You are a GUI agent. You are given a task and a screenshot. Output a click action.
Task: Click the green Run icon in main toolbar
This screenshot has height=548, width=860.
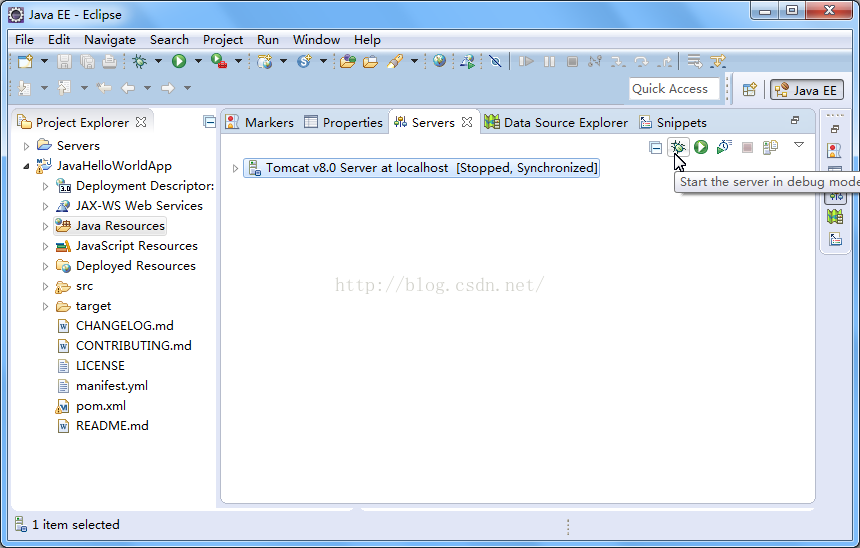tap(179, 61)
